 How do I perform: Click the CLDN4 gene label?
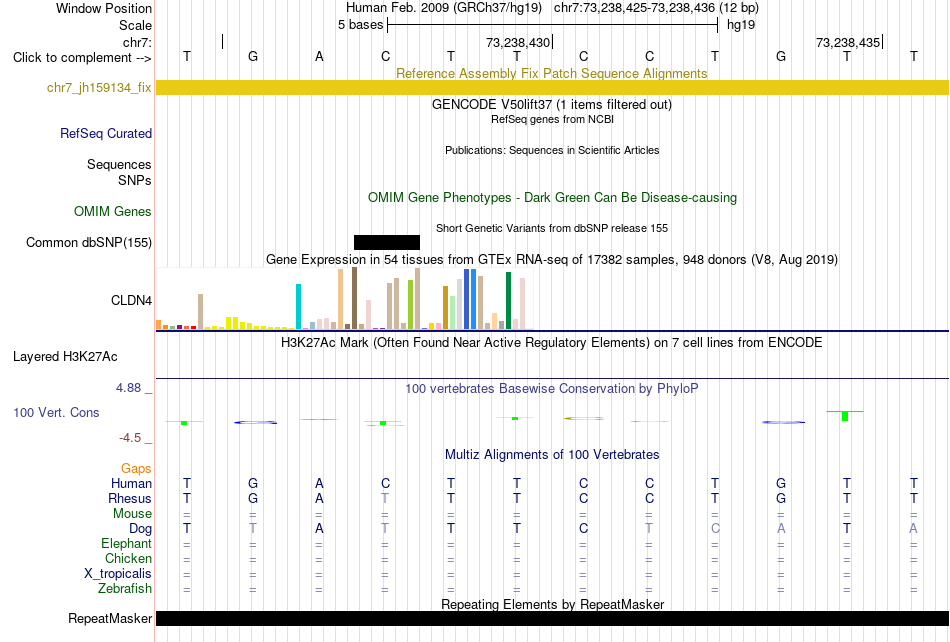pyautogui.click(x=131, y=300)
